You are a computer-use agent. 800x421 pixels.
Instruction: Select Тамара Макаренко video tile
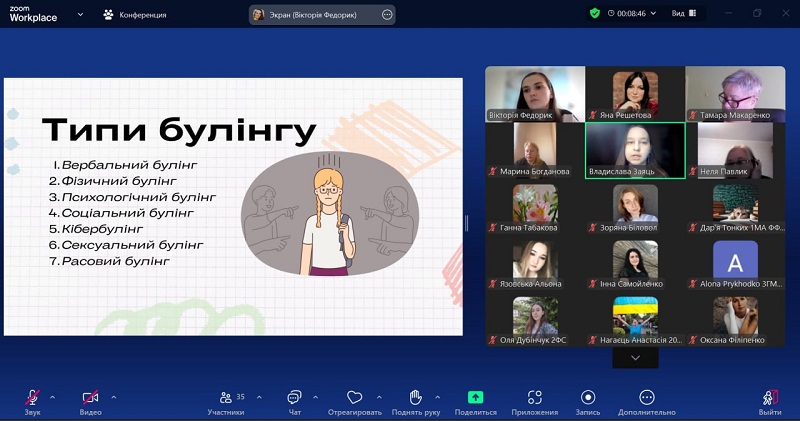tap(735, 94)
